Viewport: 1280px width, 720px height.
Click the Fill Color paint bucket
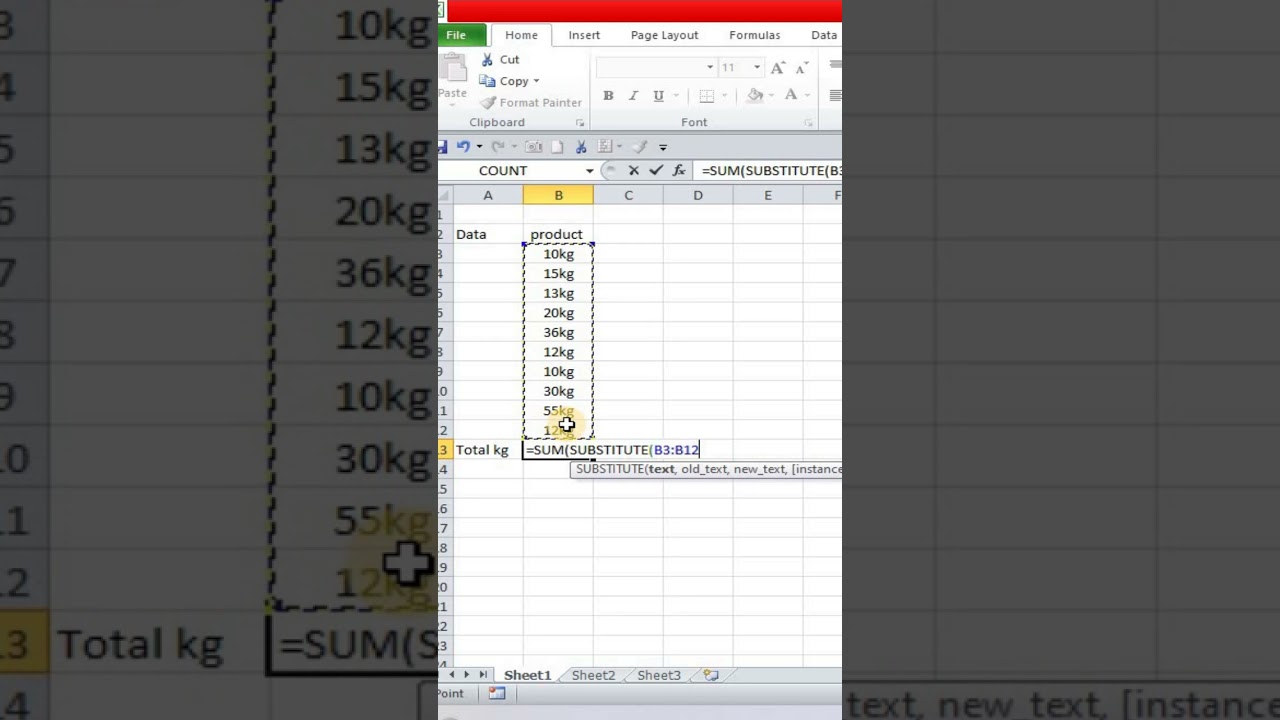pyautogui.click(x=755, y=95)
